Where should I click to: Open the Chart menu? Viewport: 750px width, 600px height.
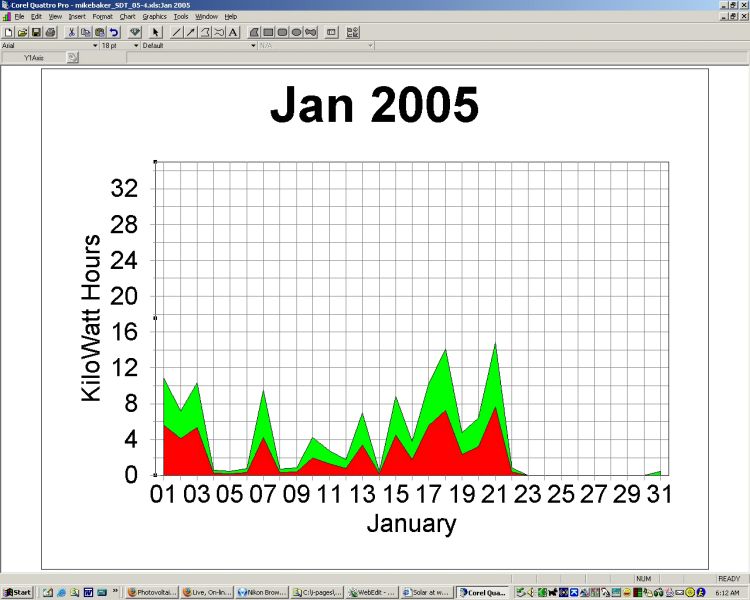pos(127,17)
